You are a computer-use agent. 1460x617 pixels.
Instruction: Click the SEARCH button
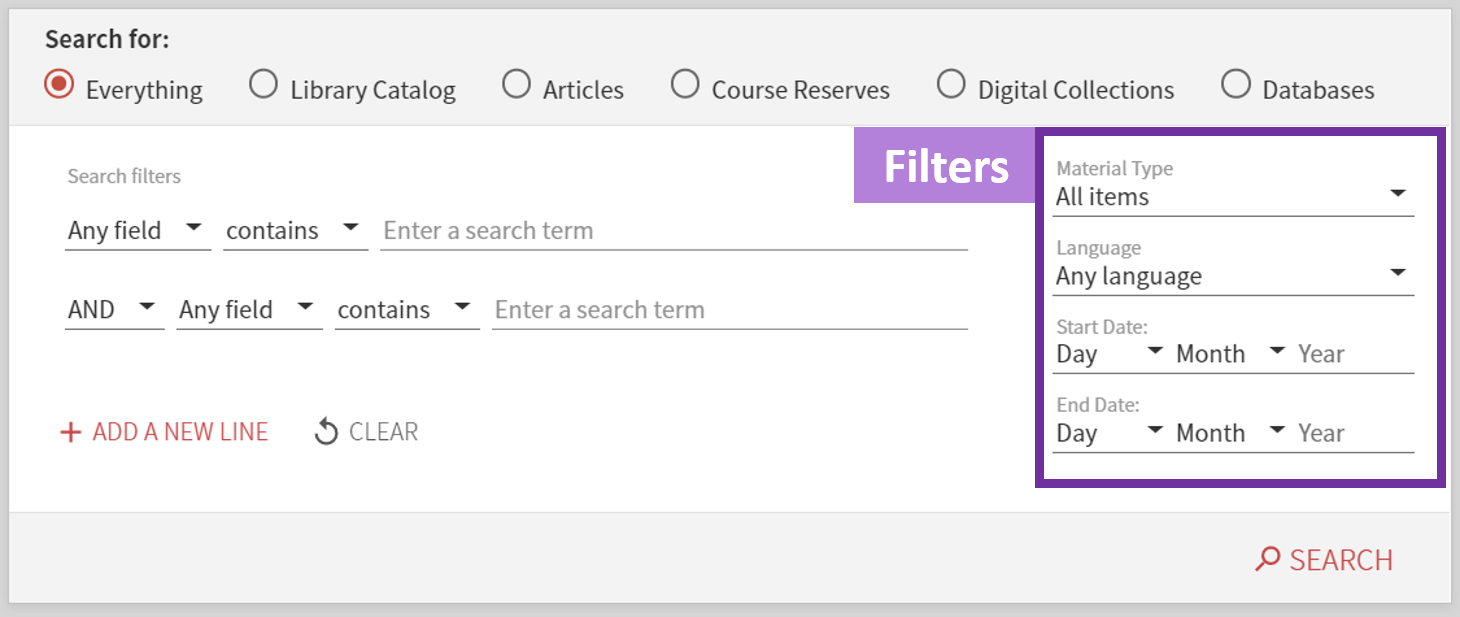tap(1324, 559)
